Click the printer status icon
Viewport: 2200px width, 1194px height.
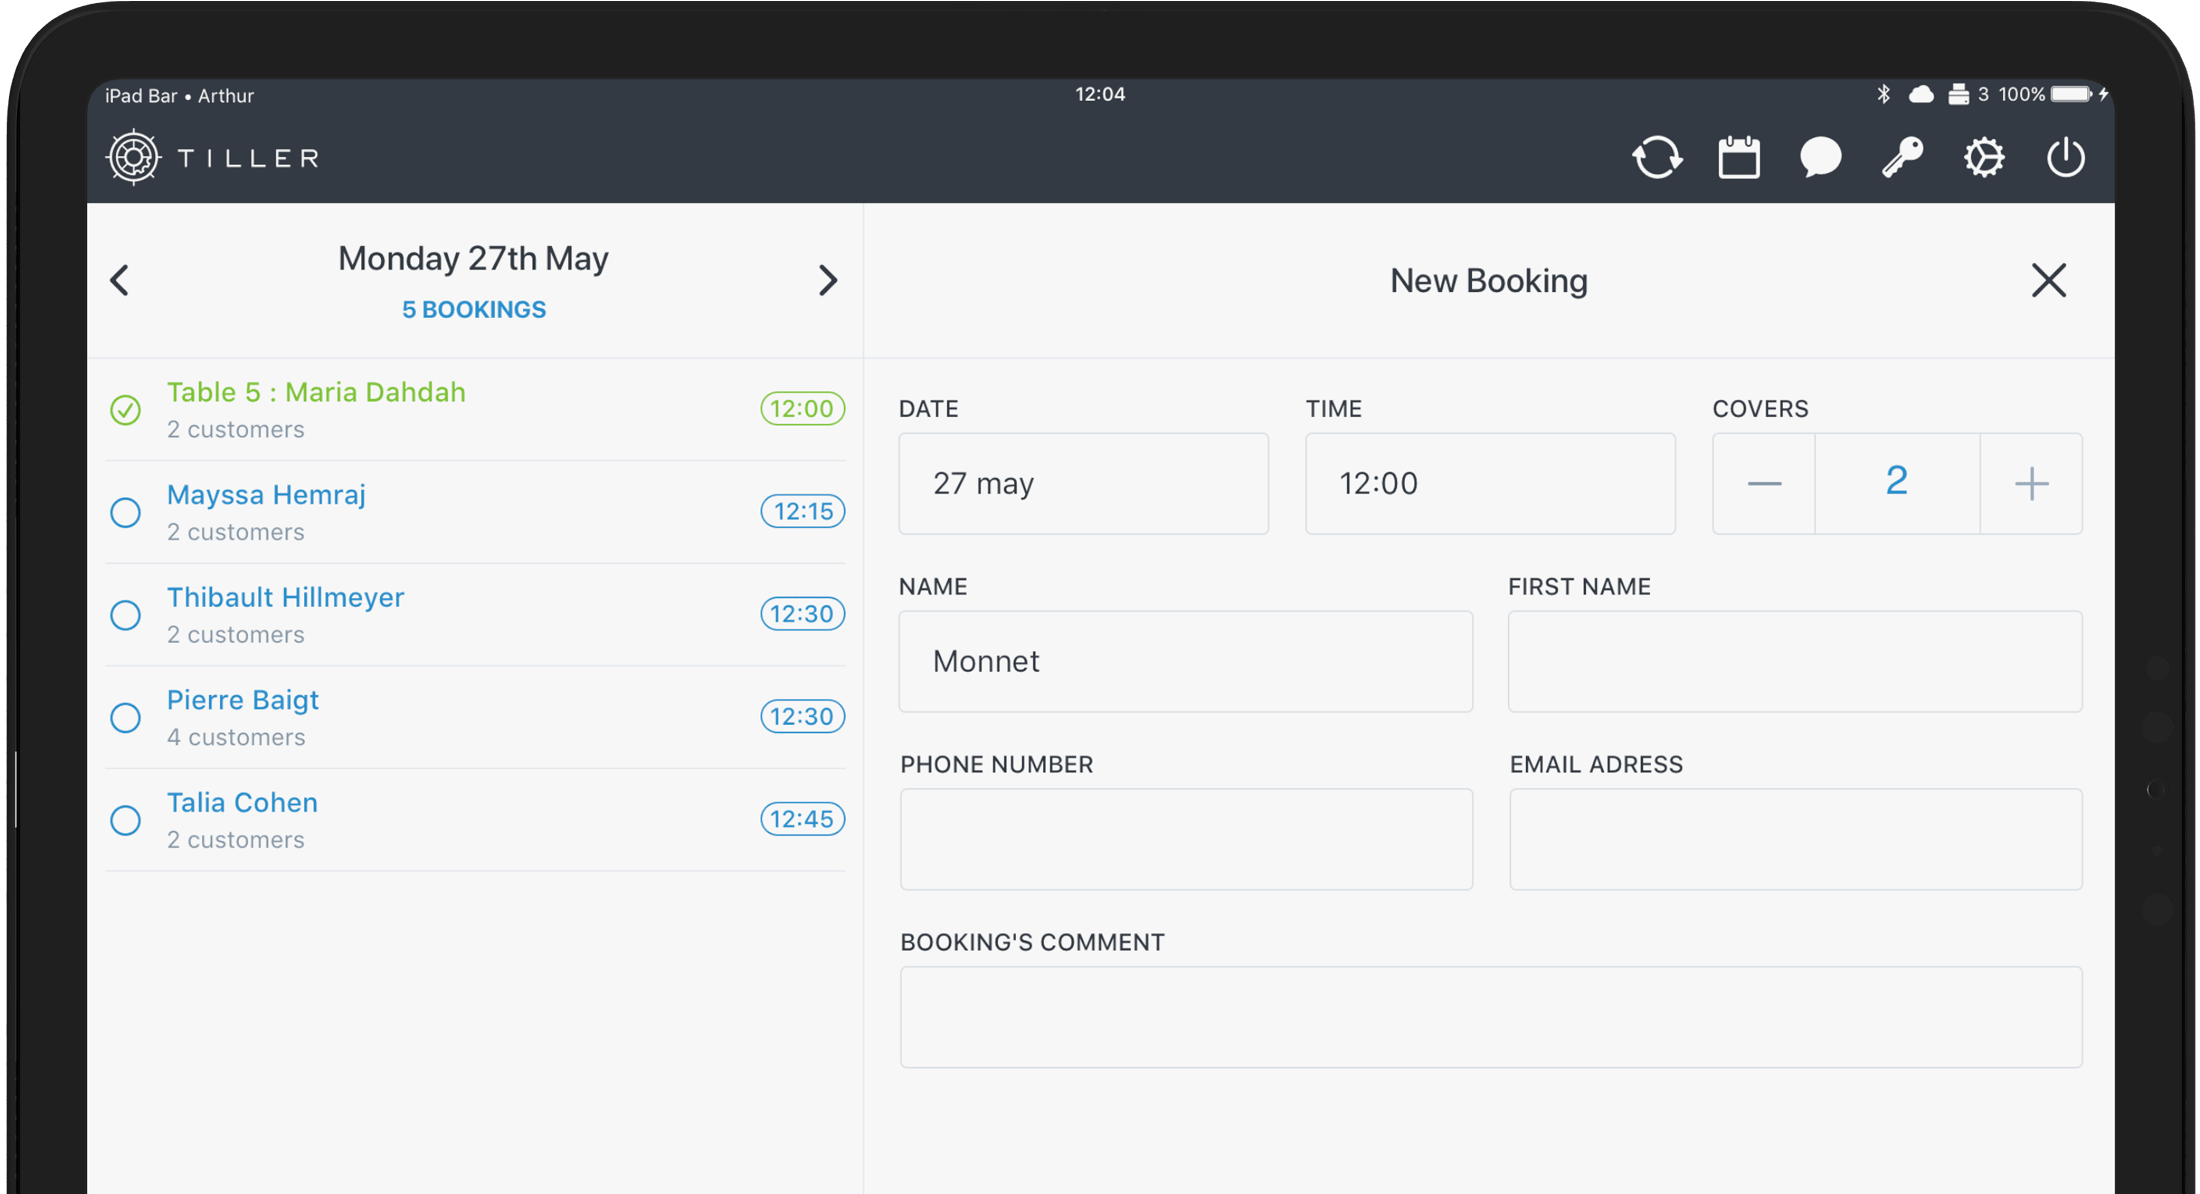(1958, 94)
